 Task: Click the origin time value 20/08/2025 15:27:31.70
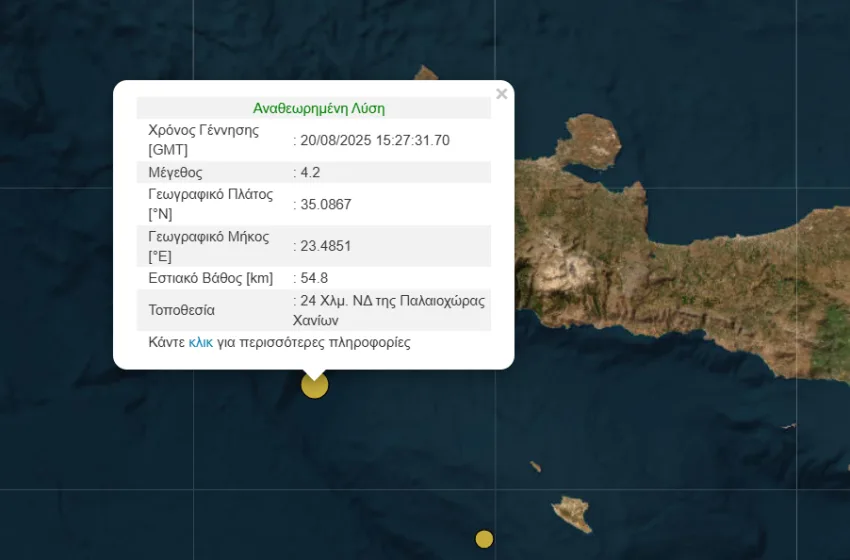coord(374,140)
